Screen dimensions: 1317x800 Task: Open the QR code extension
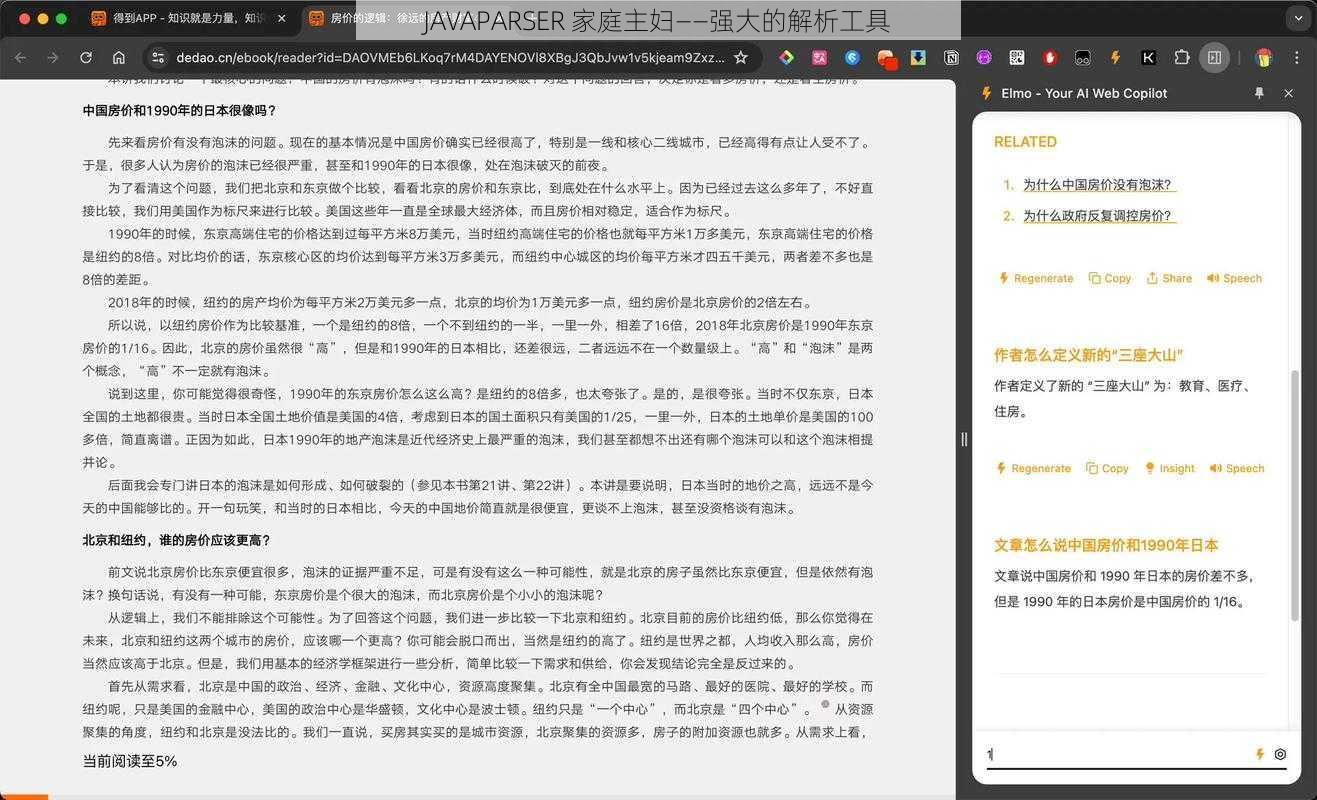1017,58
